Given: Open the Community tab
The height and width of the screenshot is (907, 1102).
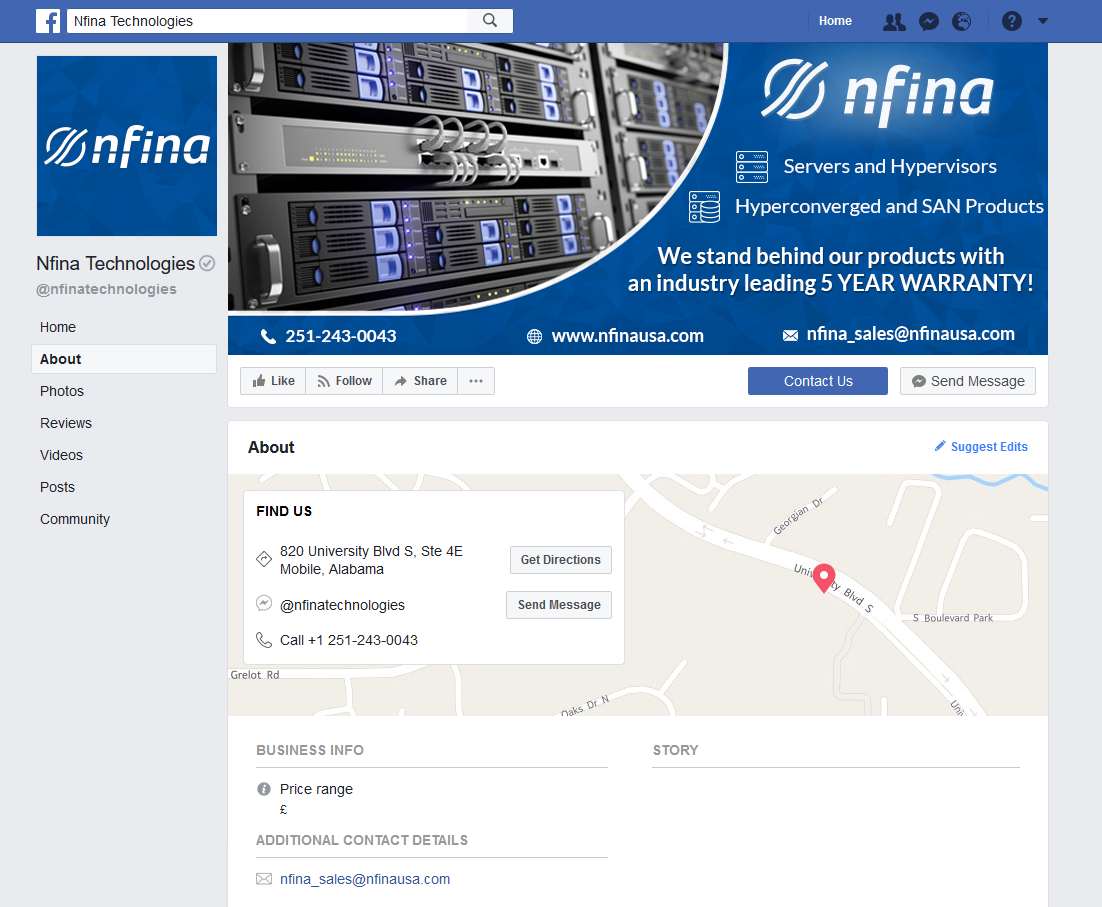Looking at the screenshot, I should [x=74, y=519].
